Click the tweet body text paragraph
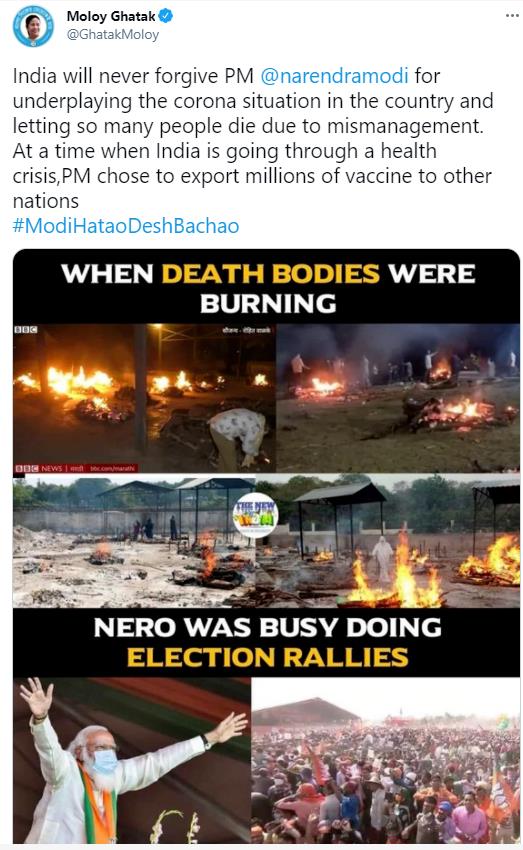Screen dimensions: 523x850 [253, 138]
